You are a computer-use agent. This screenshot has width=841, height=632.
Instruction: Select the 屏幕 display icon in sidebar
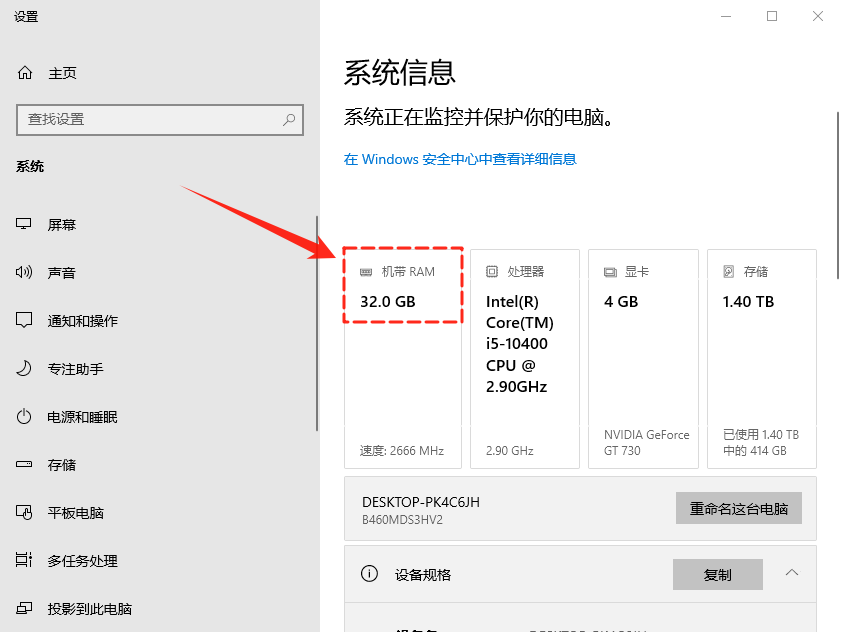(x=23, y=224)
